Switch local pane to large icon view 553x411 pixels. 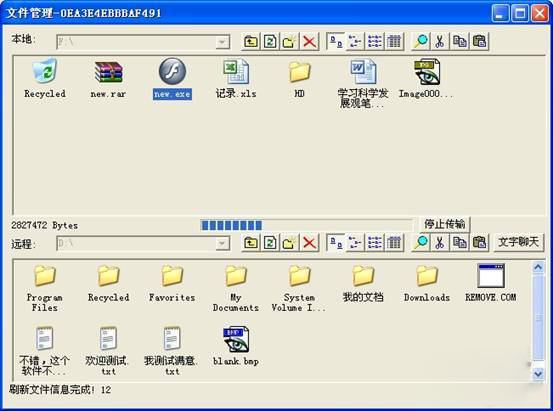tap(336, 42)
